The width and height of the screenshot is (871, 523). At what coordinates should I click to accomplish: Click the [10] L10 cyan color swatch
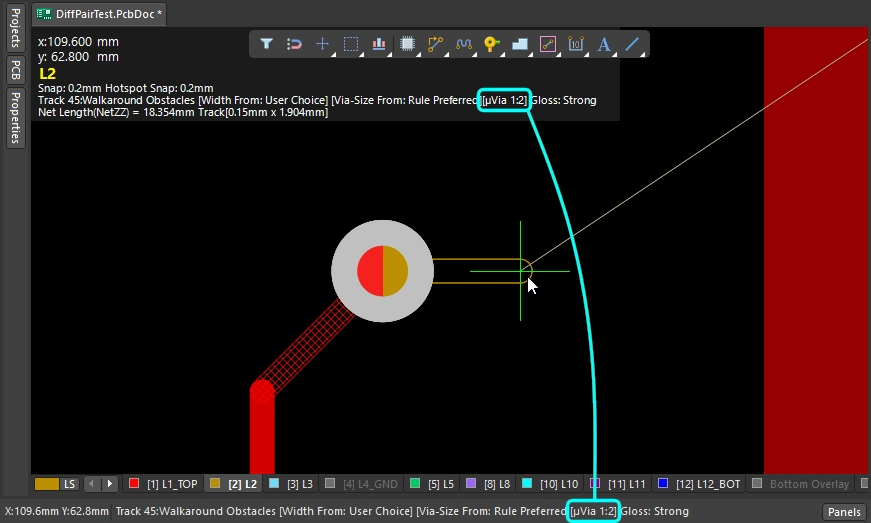(x=527, y=484)
